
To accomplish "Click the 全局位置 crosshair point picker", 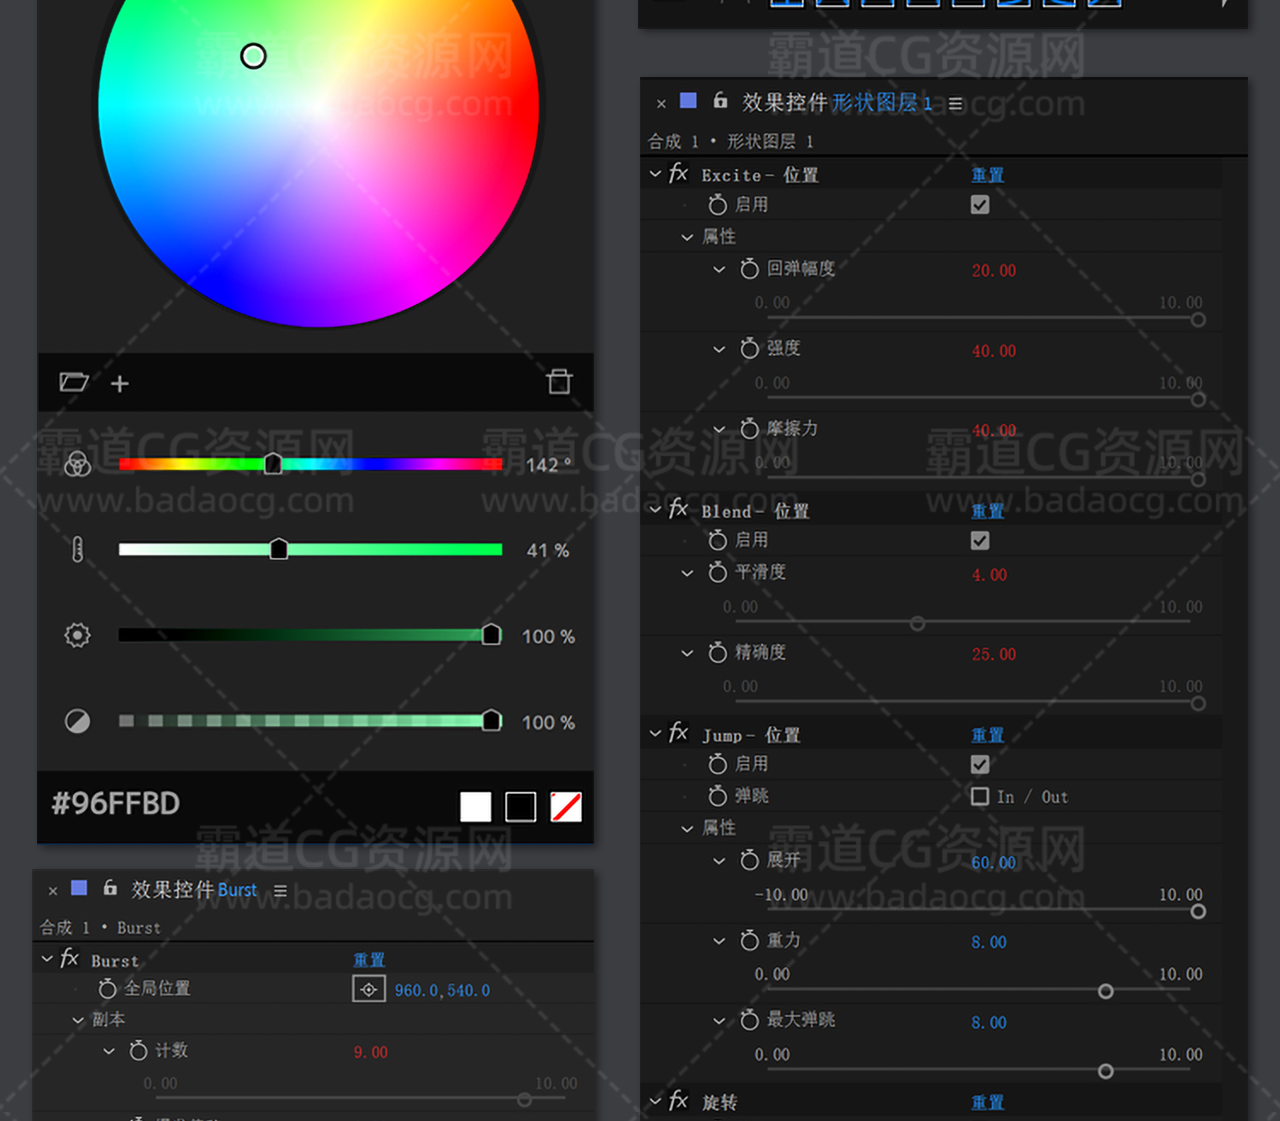I will click(369, 989).
